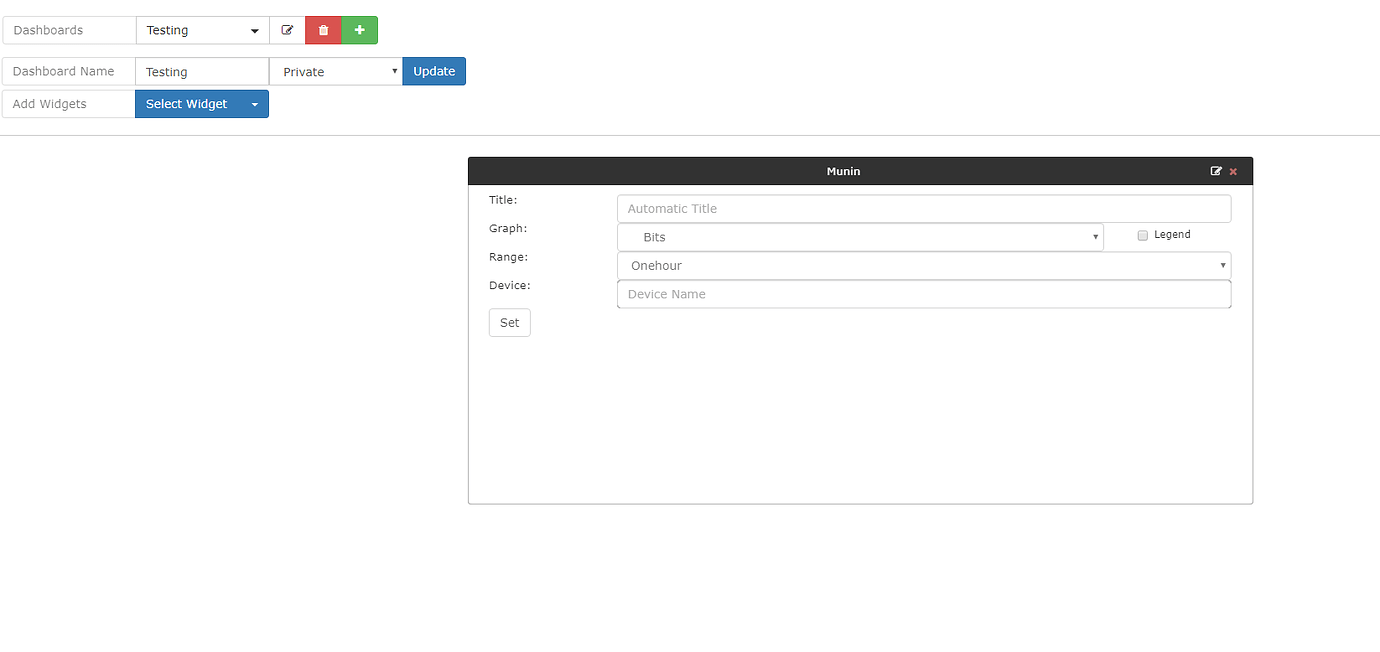The height and width of the screenshot is (652, 1380).
Task: Open the Select Widget dropdown
Action: [202, 104]
